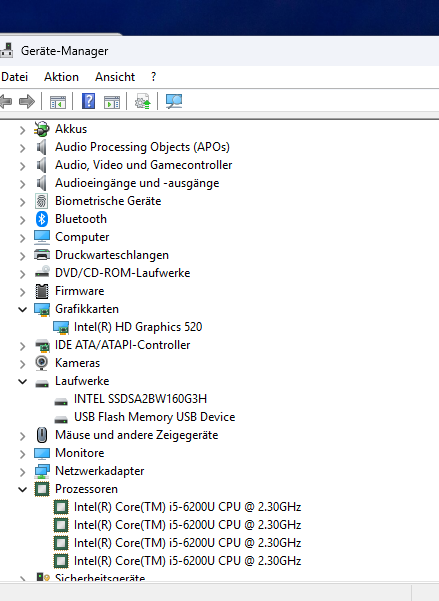
Task: Select the IDE ATA/ATAPI-Controller label
Action: click(x=123, y=345)
